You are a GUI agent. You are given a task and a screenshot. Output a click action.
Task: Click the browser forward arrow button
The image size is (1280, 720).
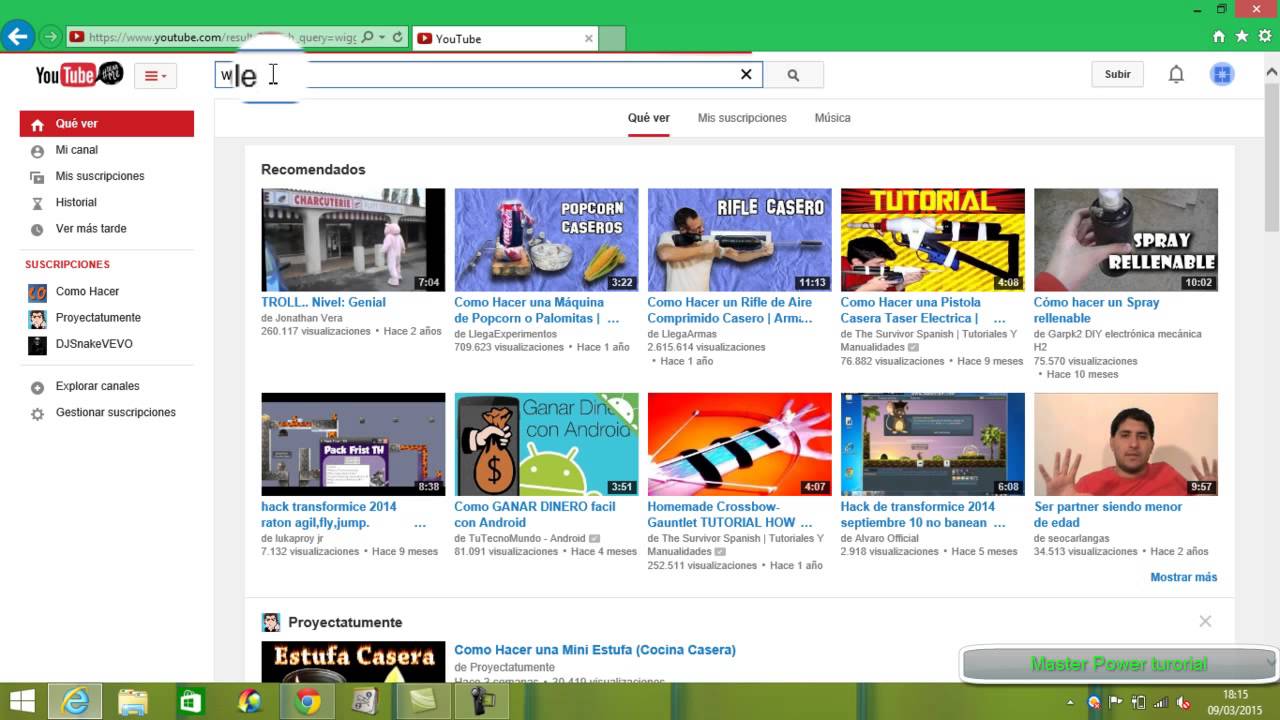[50, 37]
